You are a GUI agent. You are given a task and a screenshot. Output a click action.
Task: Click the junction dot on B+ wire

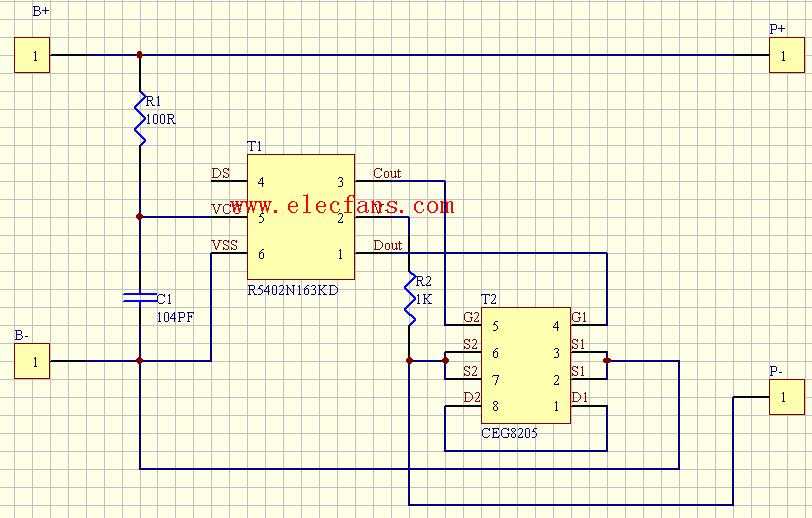tap(139, 54)
